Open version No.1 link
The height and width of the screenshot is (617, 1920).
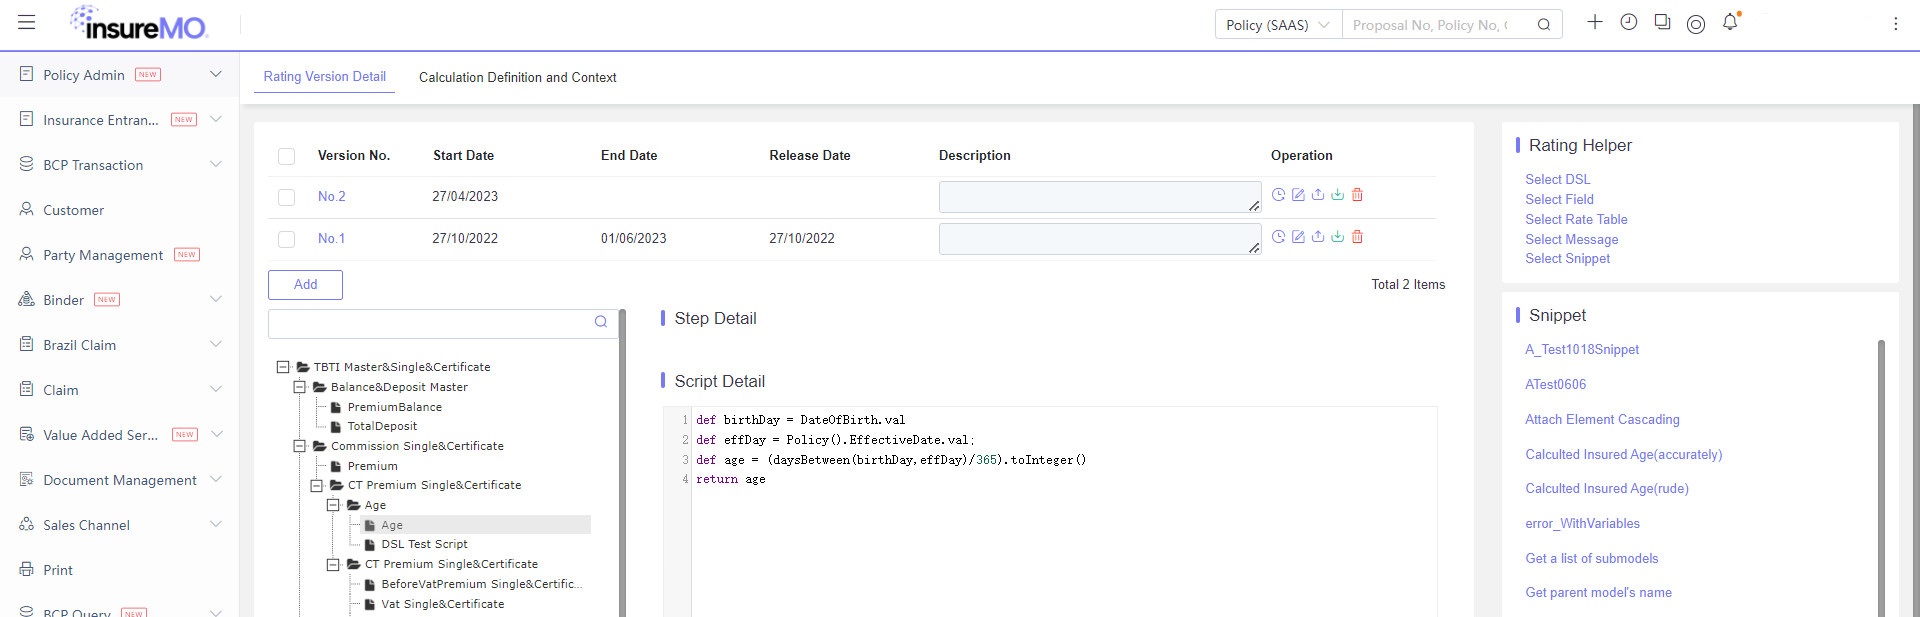pos(332,239)
